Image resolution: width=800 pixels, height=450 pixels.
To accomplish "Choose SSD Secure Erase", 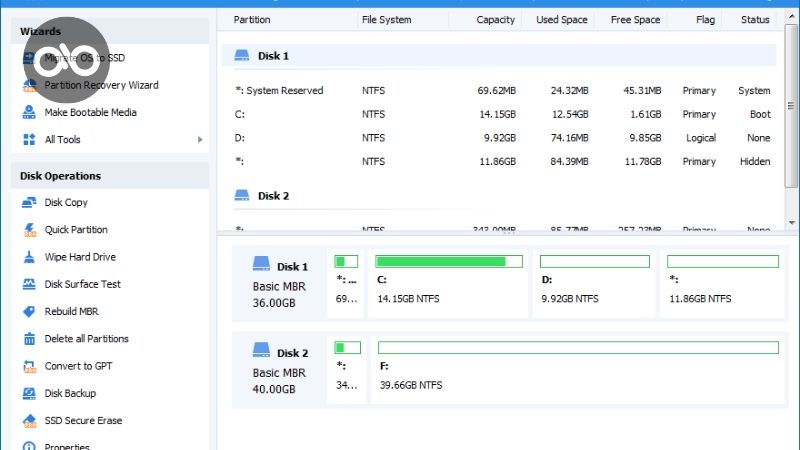I will (x=83, y=421).
